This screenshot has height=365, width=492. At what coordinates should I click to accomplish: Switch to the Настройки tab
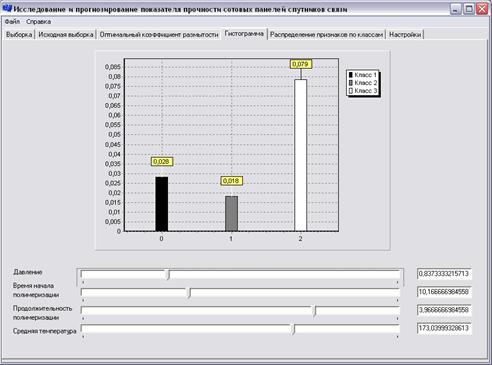[405, 34]
